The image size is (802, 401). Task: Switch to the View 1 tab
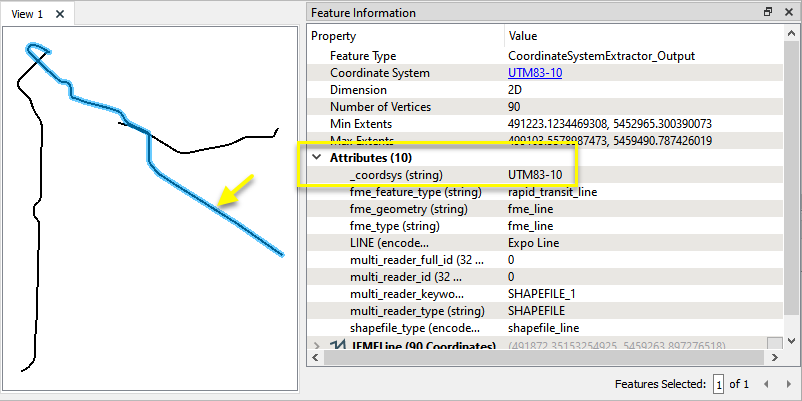(27, 14)
